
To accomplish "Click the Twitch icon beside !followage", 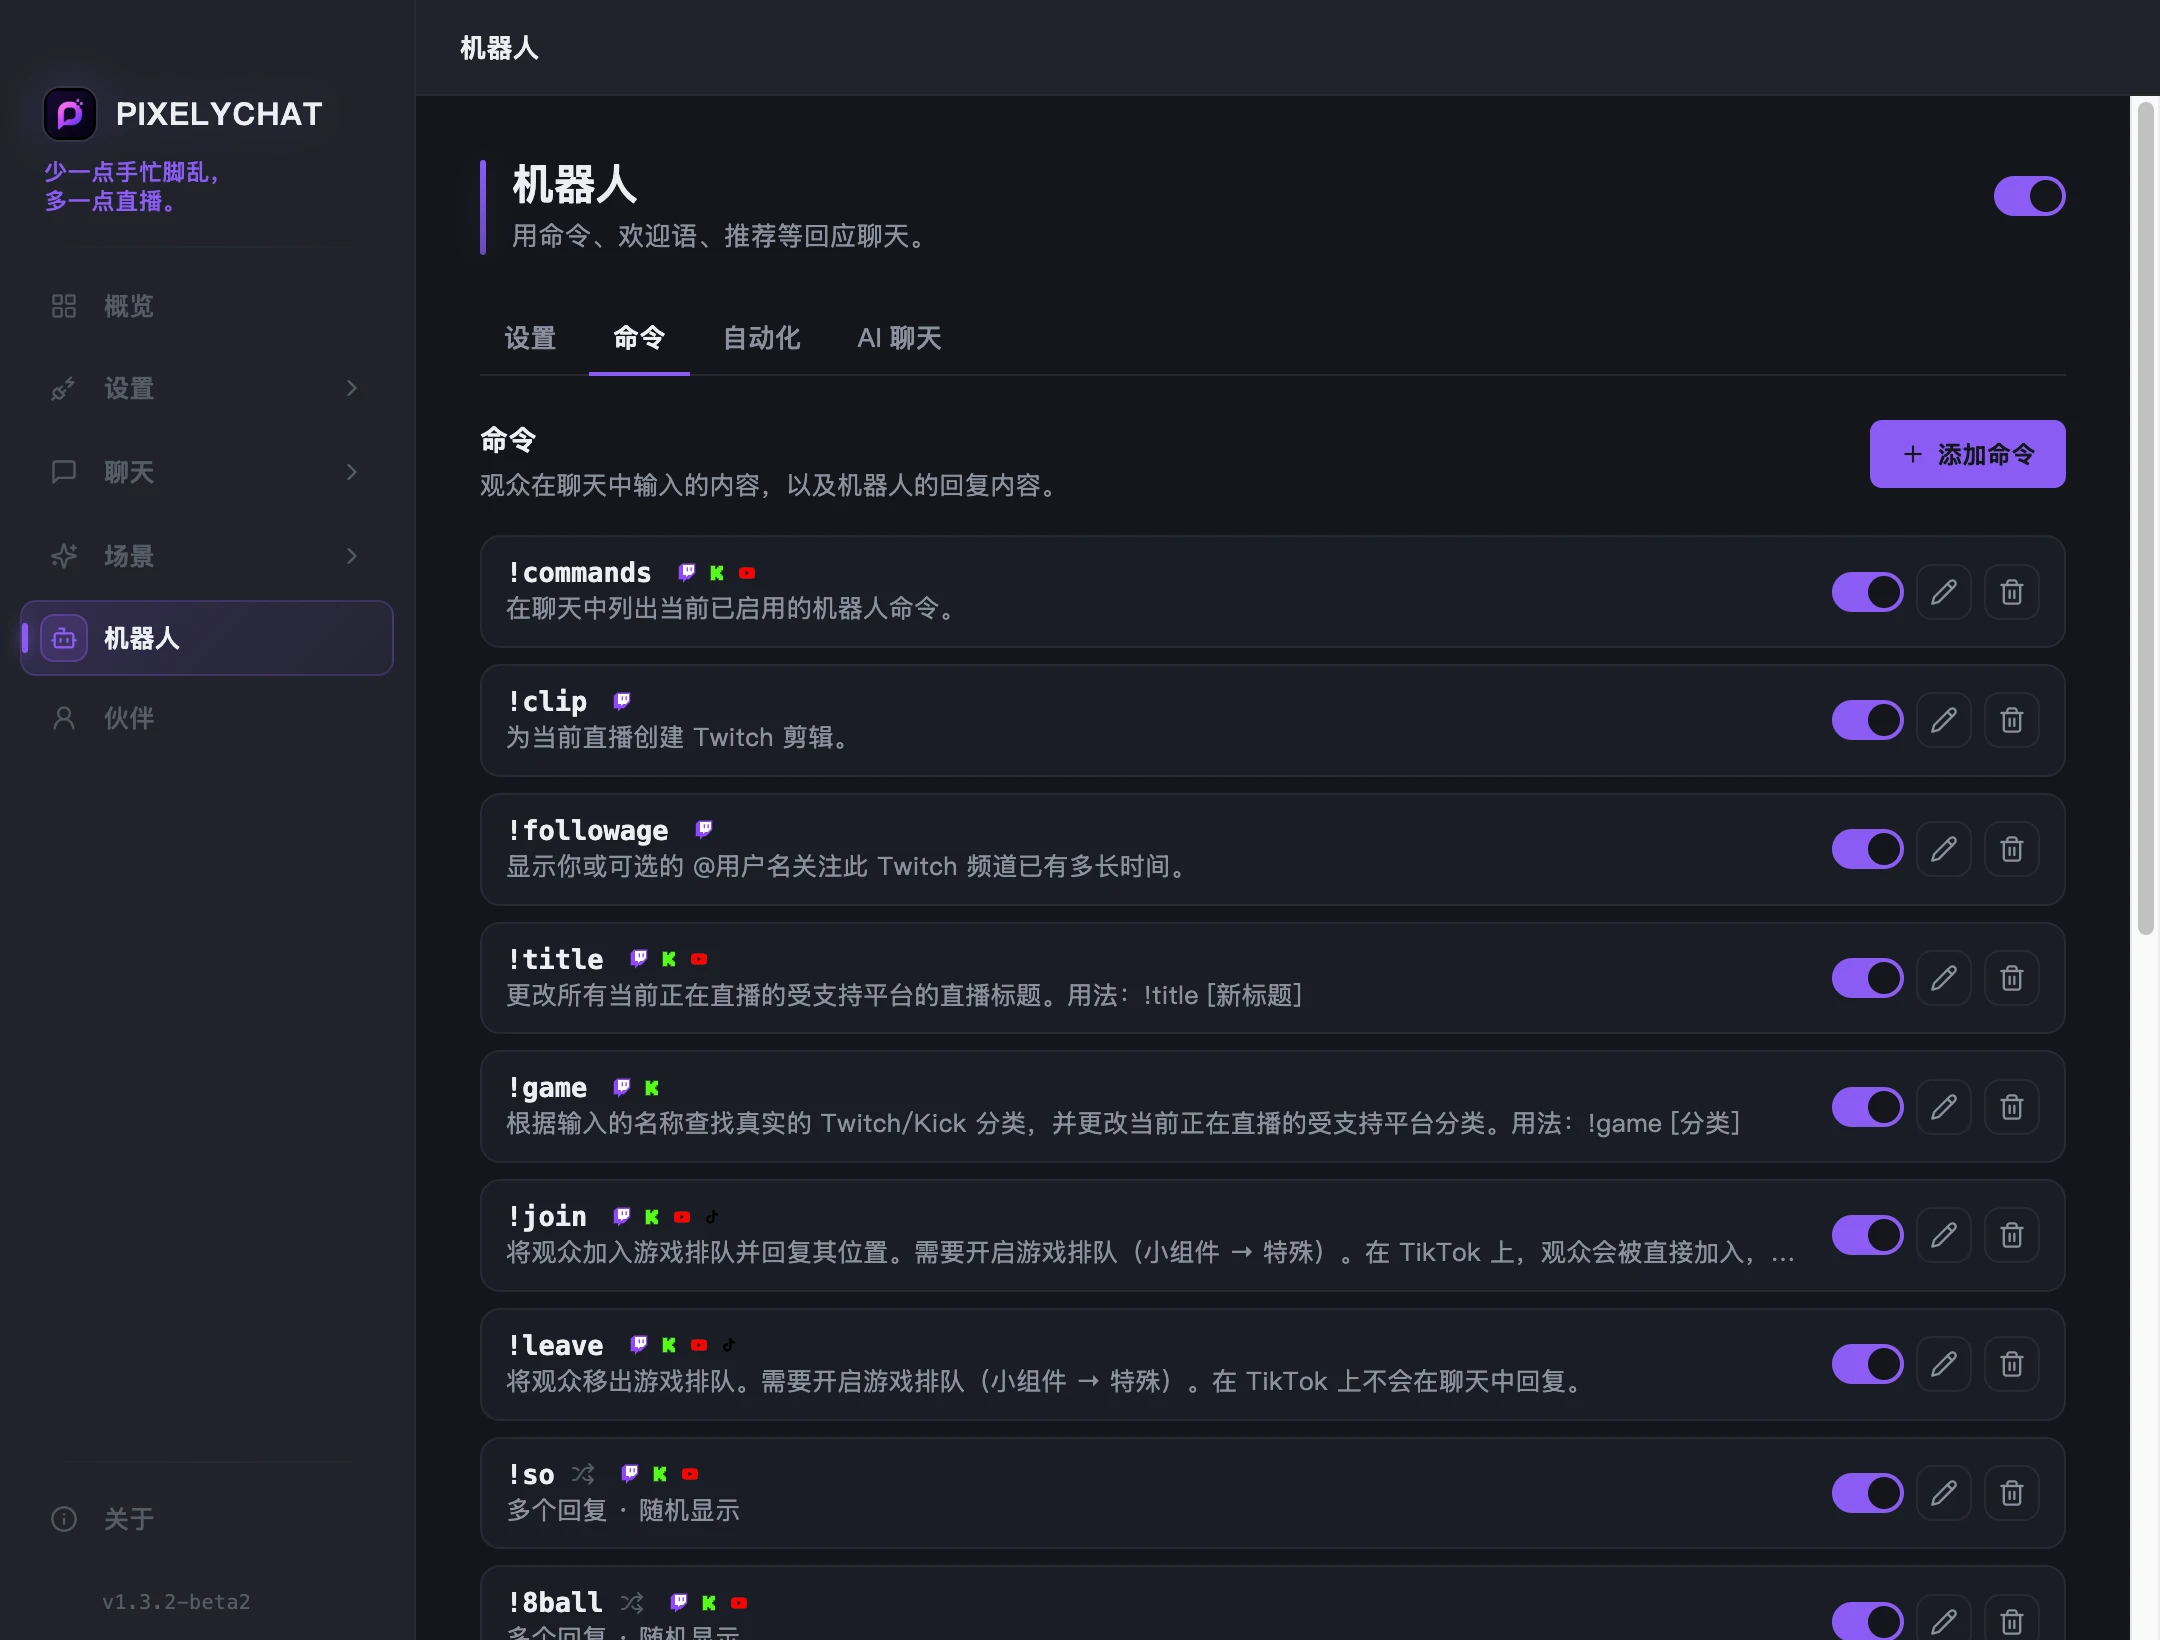I will [704, 829].
